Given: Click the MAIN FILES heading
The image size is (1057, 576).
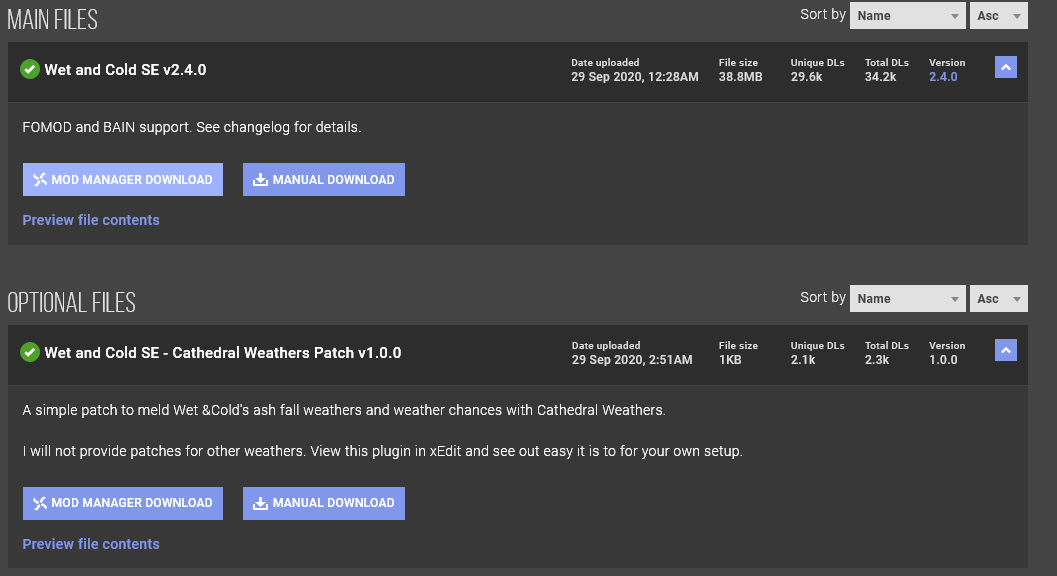Looking at the screenshot, I should (x=53, y=20).
